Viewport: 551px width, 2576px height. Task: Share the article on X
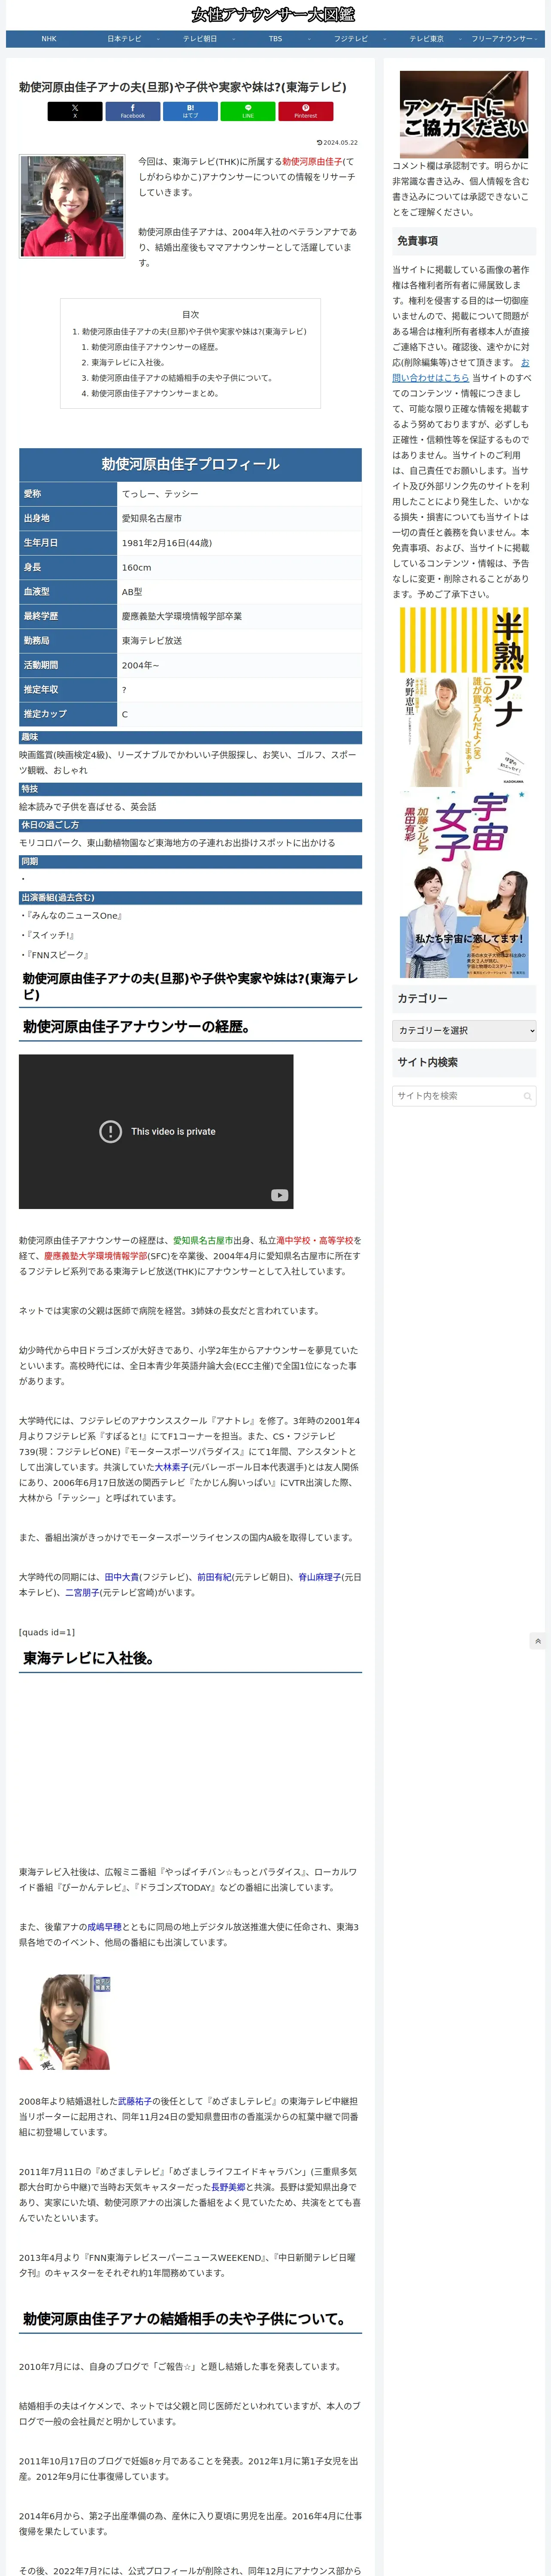click(x=75, y=111)
